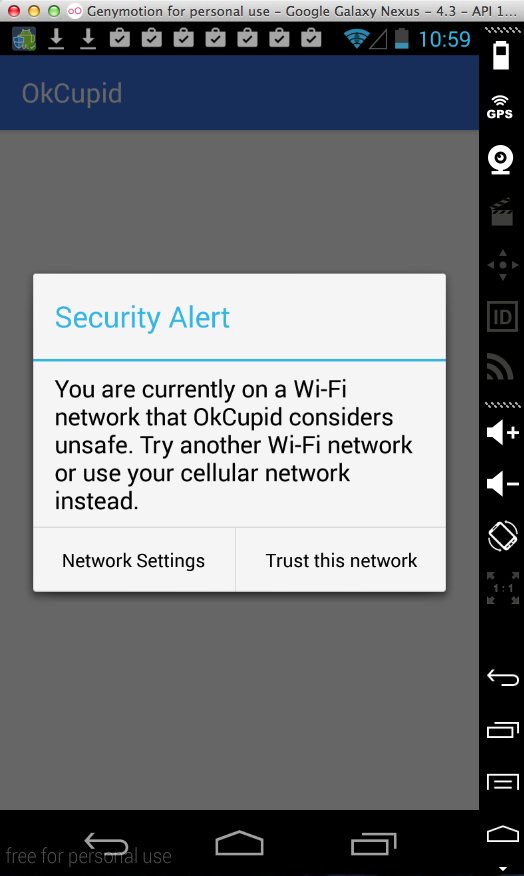
Task: Click the first download notification icon
Action: 56,39
